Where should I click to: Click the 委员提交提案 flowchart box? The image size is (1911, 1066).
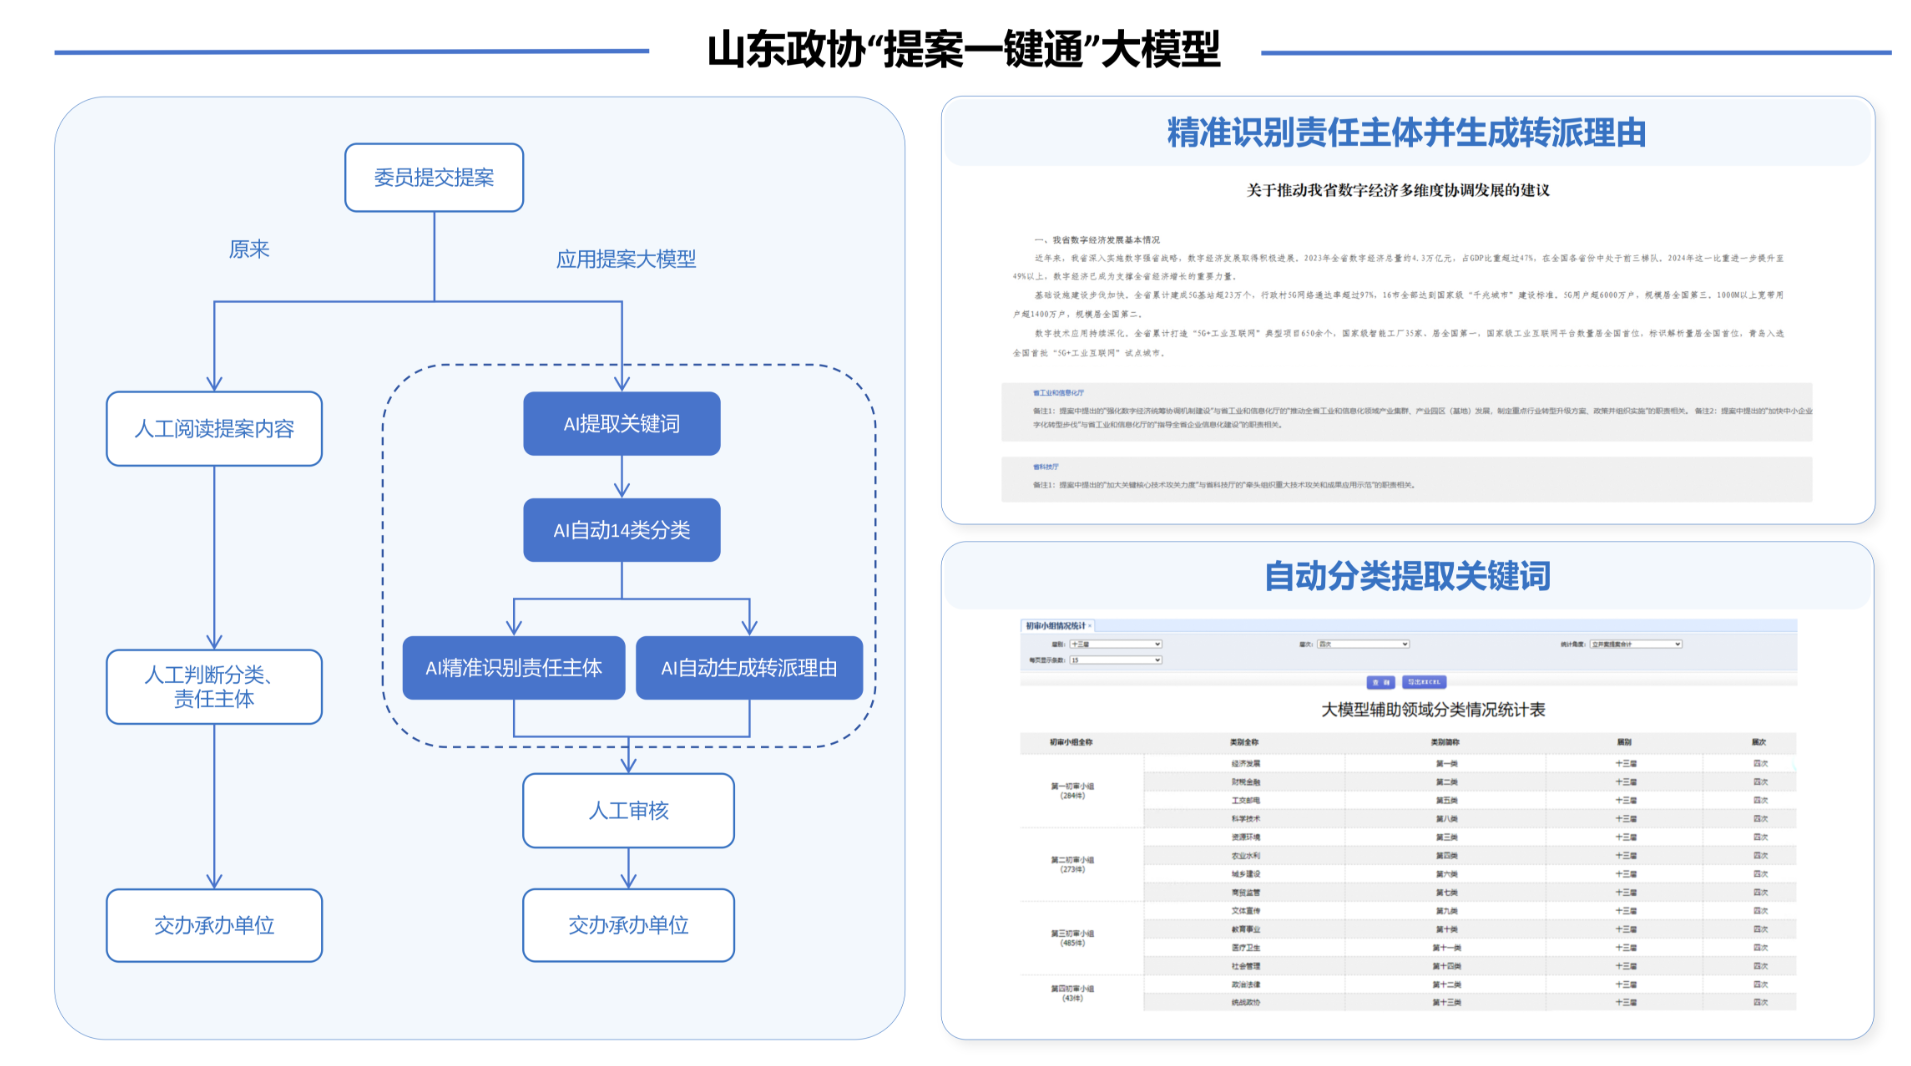434,178
